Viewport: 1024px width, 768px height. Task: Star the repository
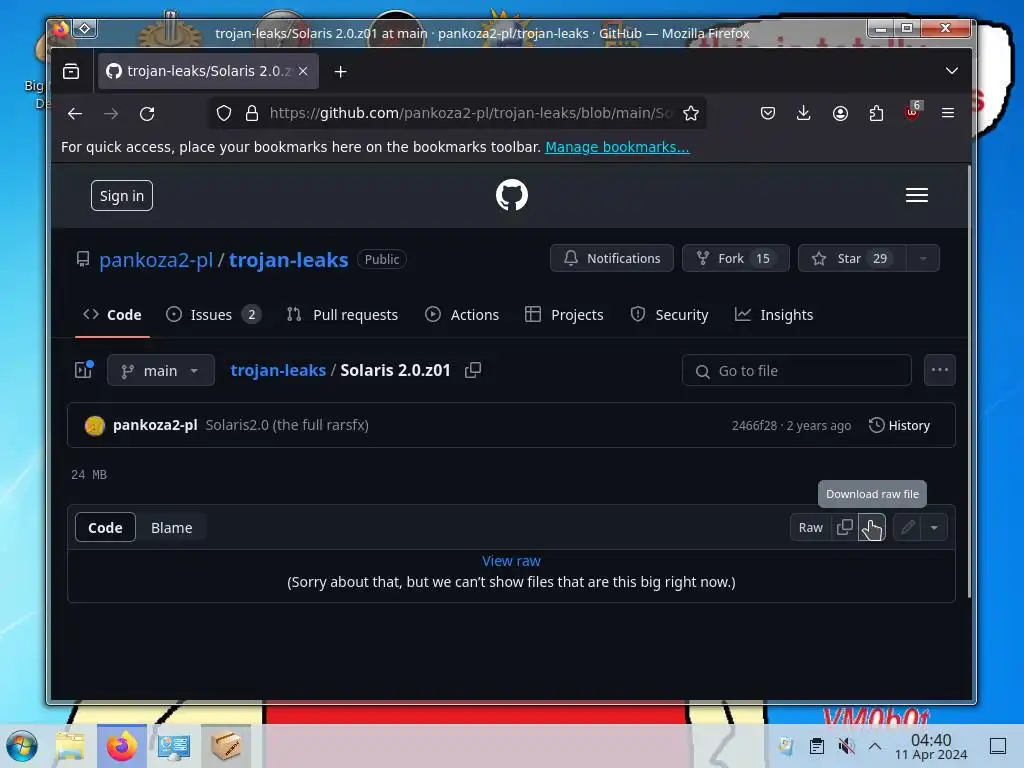click(852, 258)
